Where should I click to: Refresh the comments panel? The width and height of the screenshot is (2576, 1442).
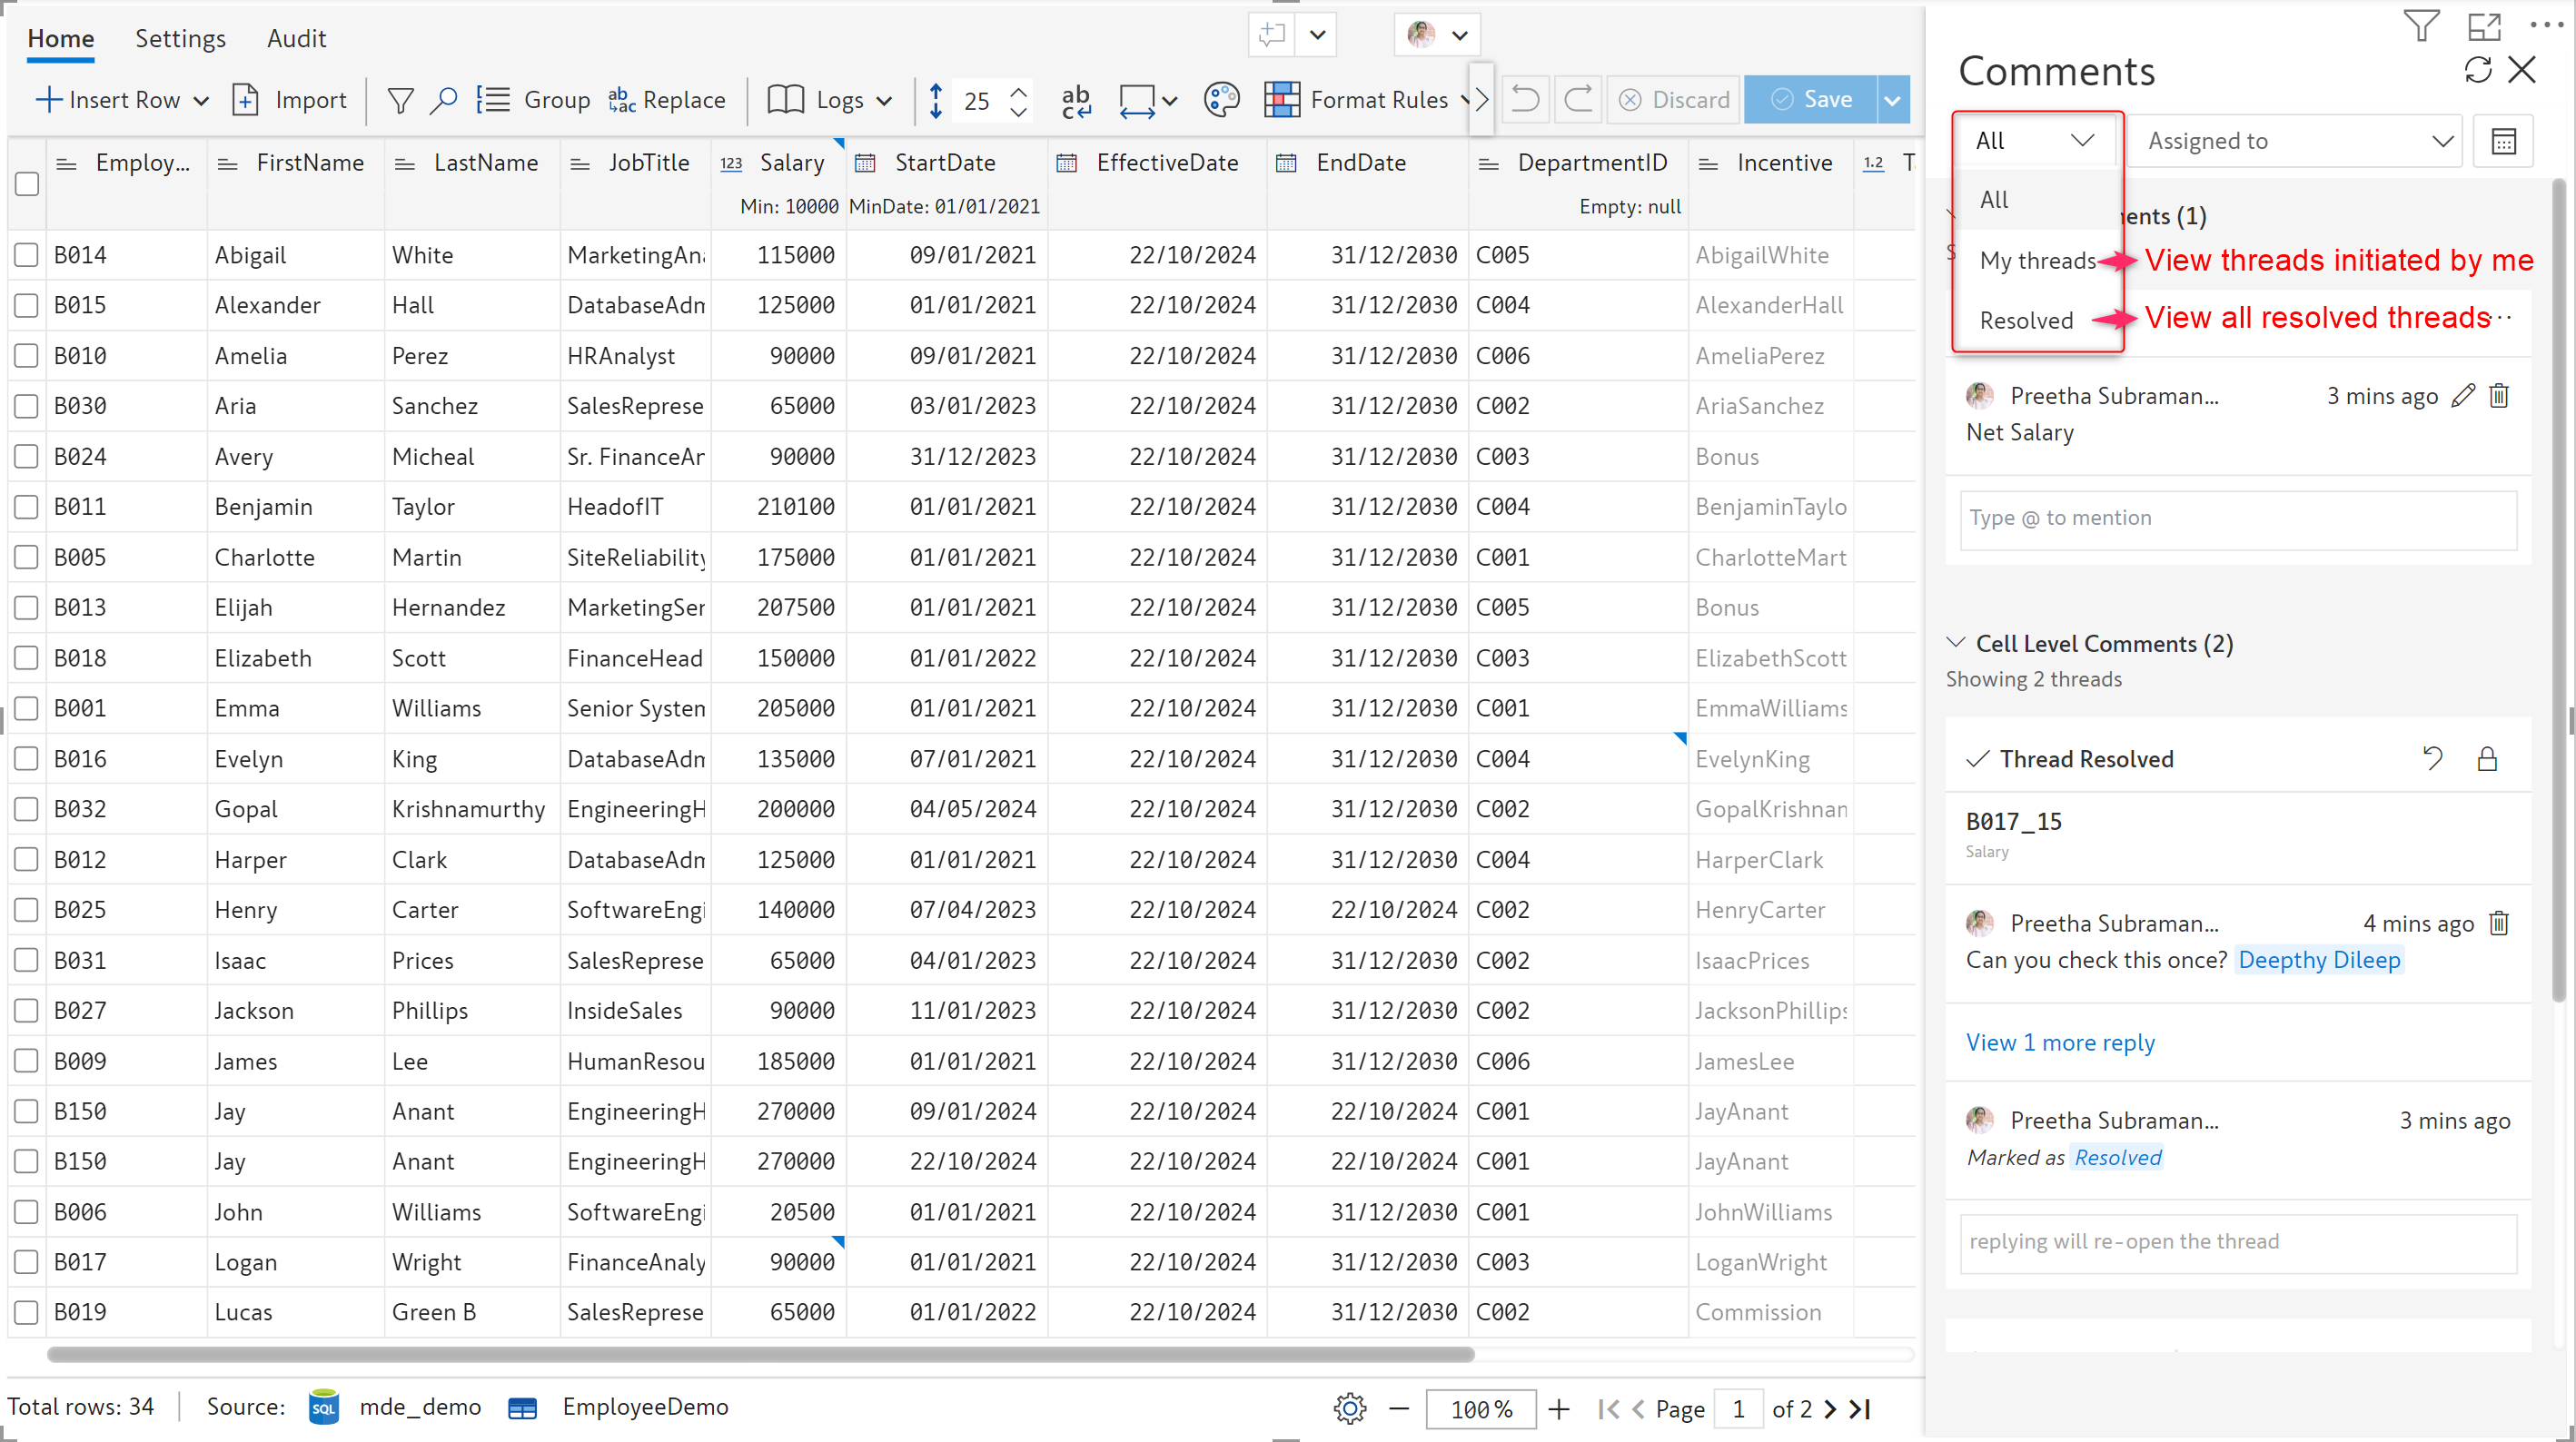[x=2478, y=70]
